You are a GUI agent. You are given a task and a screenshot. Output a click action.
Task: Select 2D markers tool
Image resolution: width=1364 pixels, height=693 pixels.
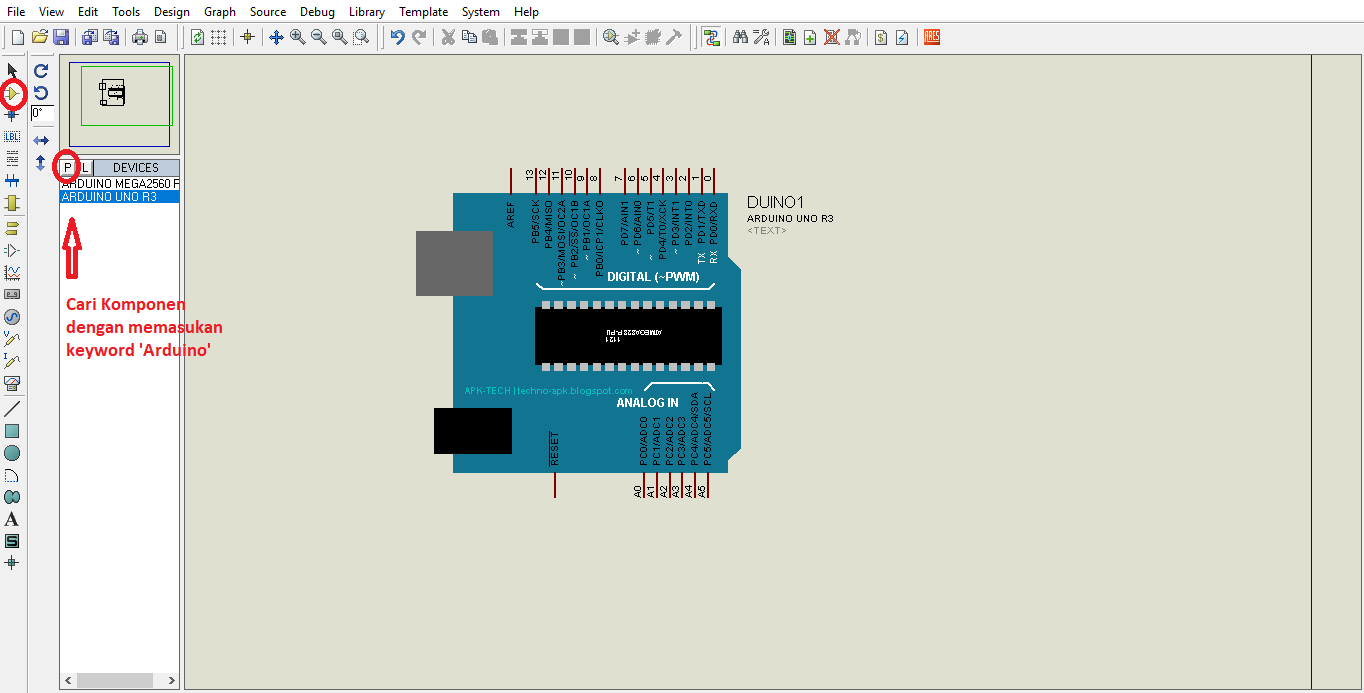pyautogui.click(x=12, y=563)
